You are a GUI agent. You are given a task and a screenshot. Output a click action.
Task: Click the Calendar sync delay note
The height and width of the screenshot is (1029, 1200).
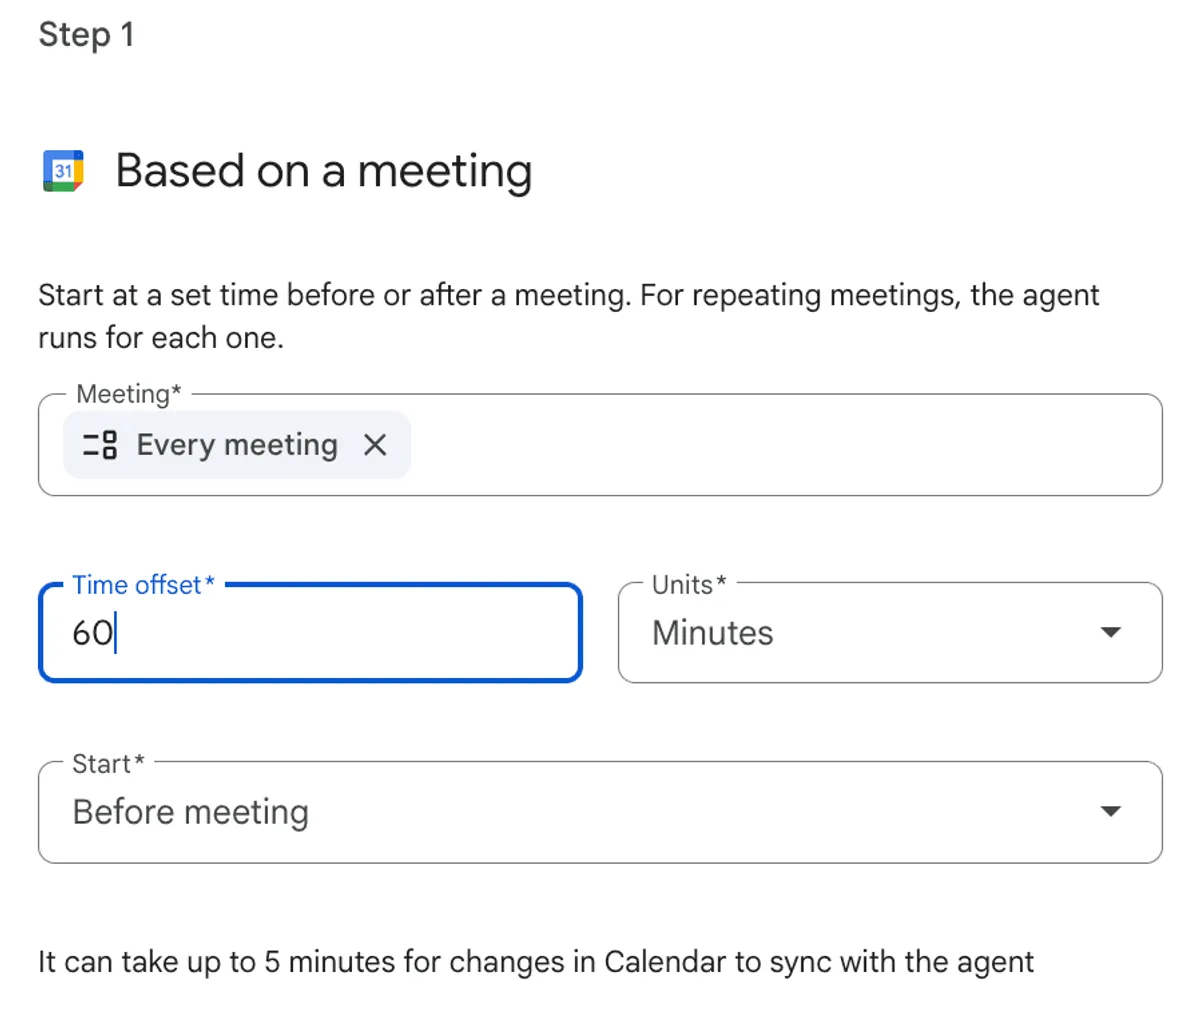(x=536, y=962)
